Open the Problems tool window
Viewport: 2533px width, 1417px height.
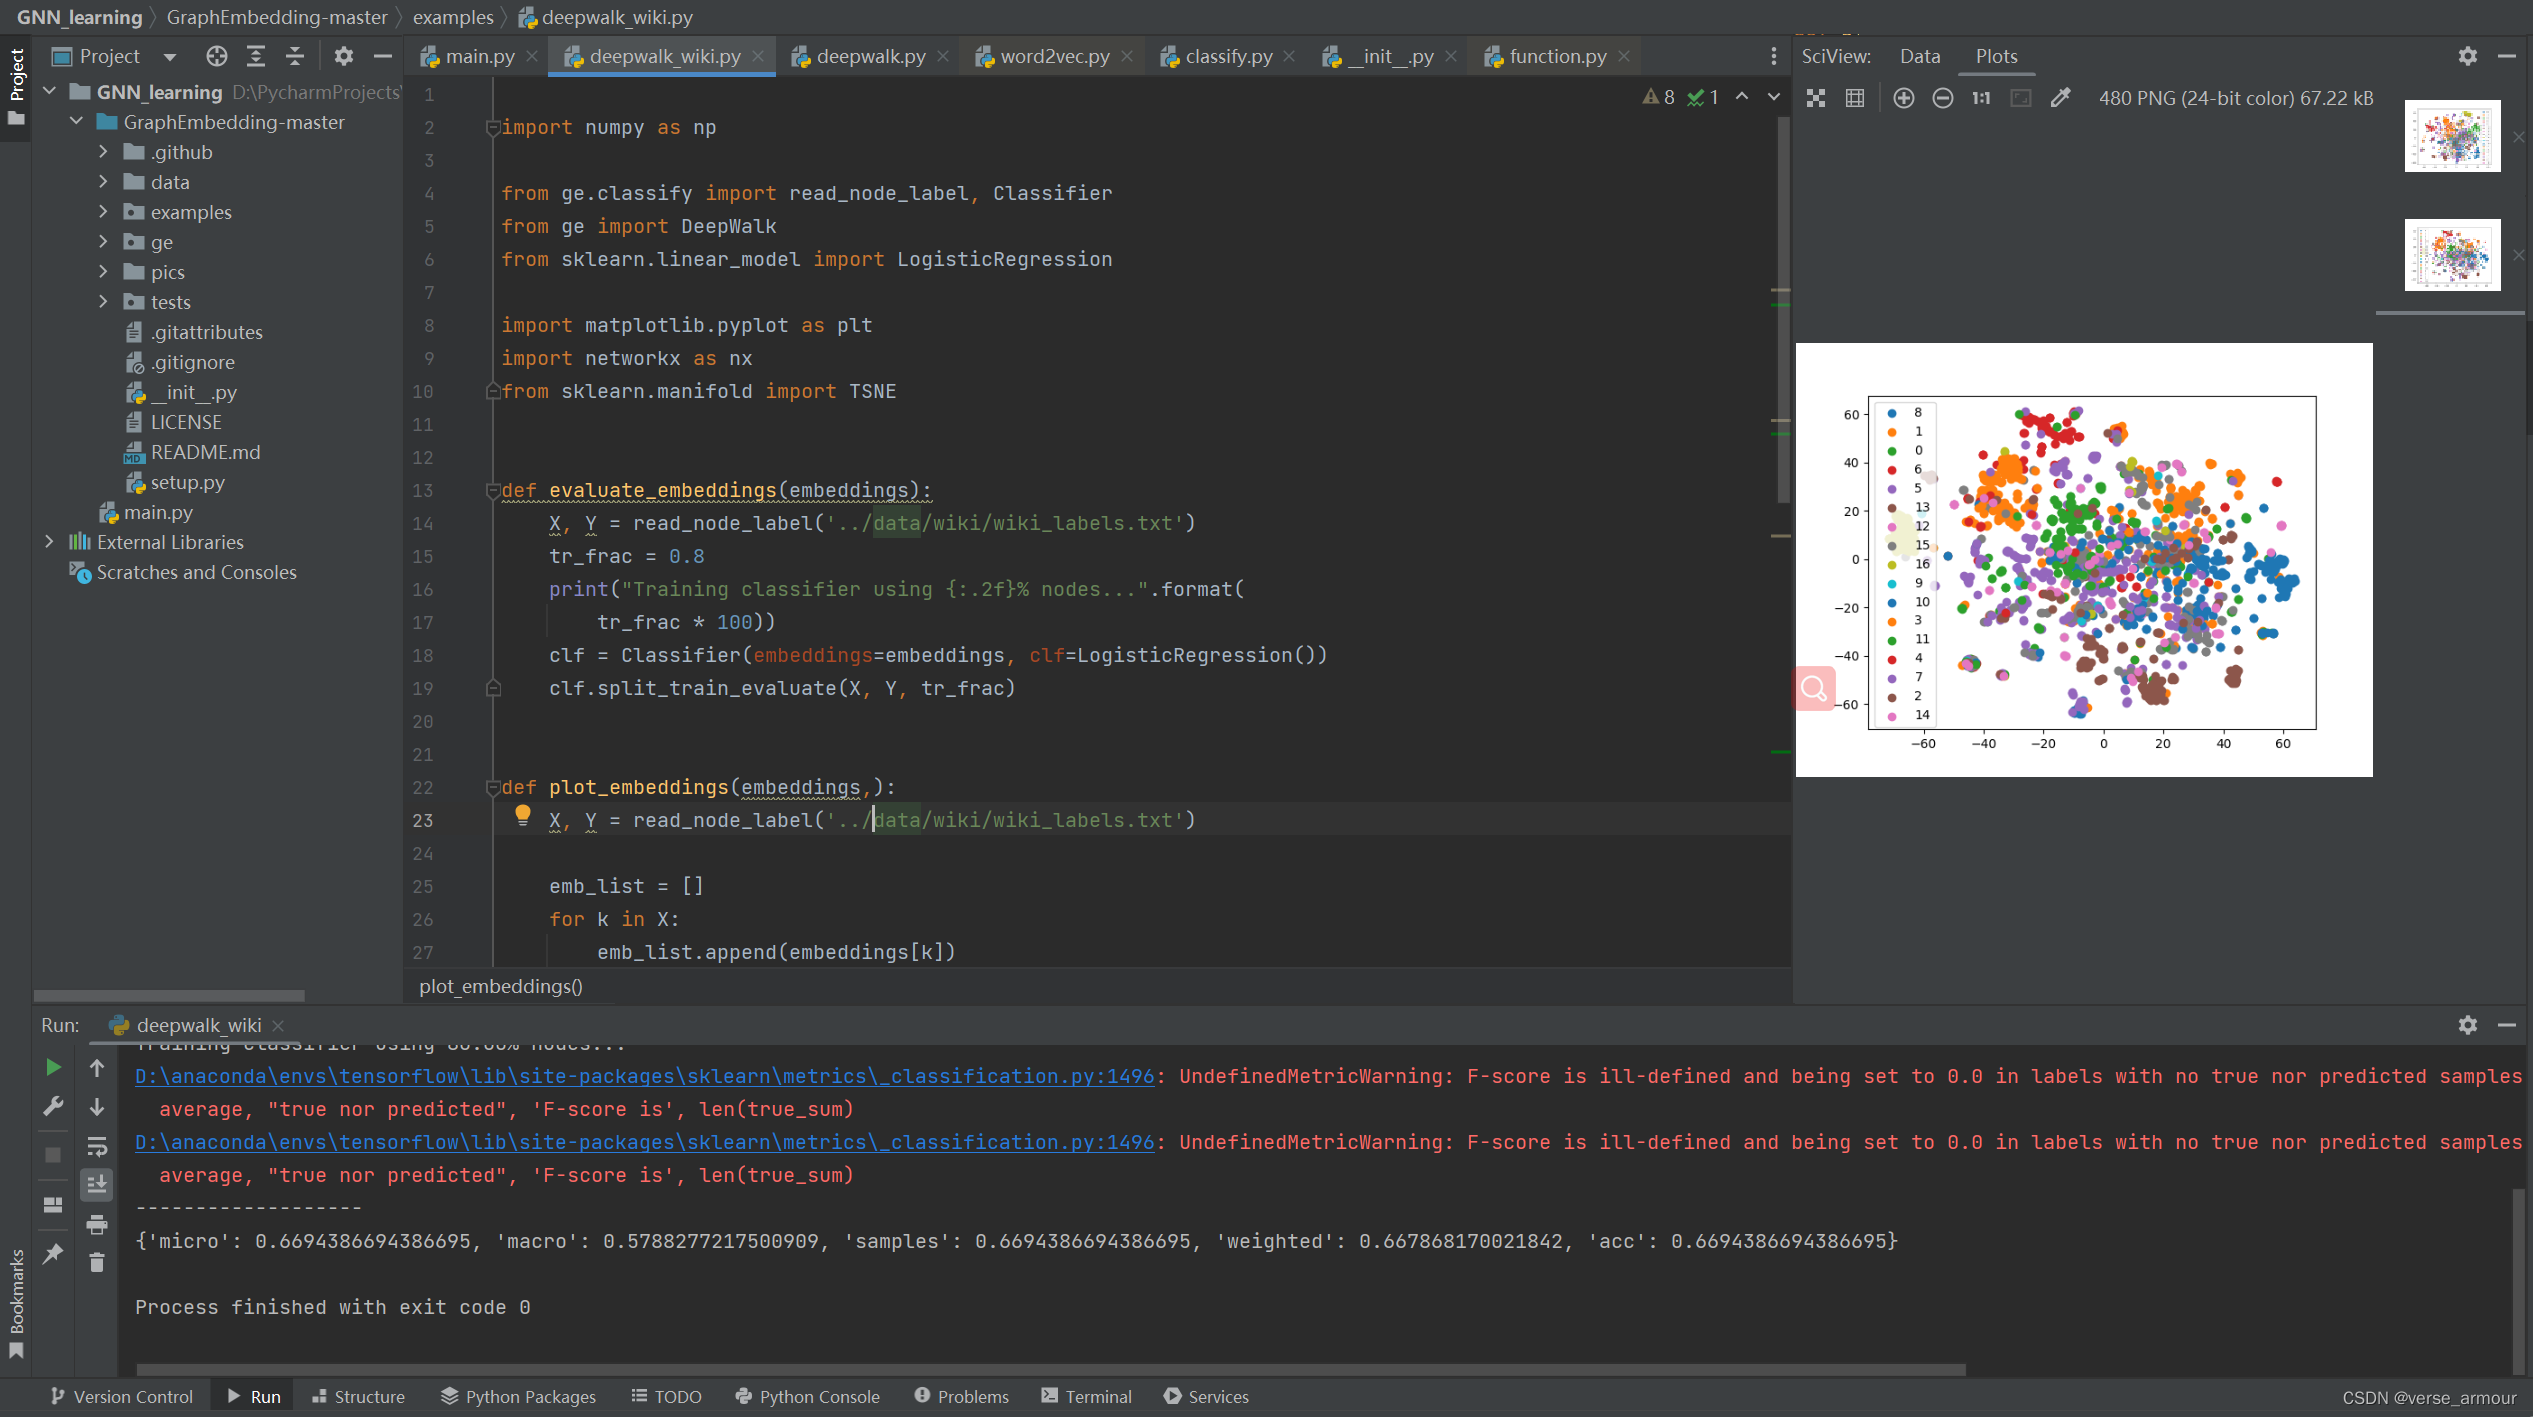coord(962,1397)
